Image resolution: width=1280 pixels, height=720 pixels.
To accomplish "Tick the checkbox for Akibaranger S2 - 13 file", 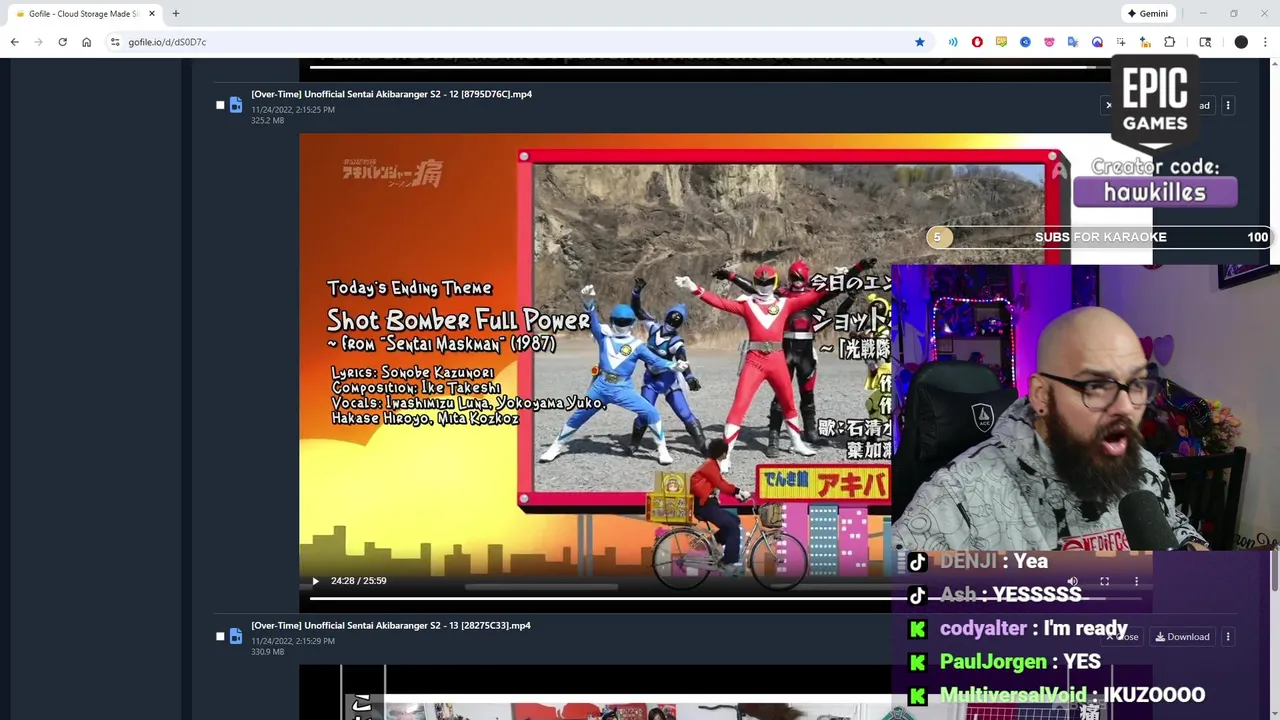I will pyautogui.click(x=220, y=636).
